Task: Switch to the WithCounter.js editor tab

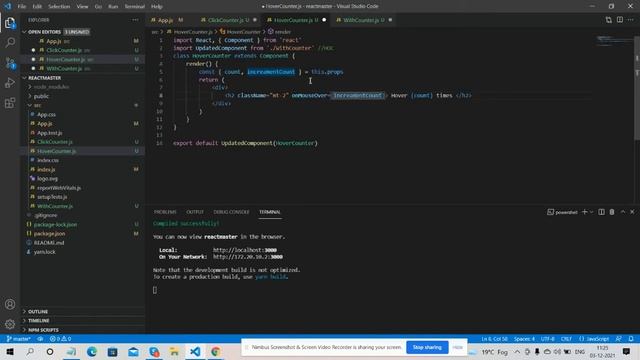Action: (364, 20)
